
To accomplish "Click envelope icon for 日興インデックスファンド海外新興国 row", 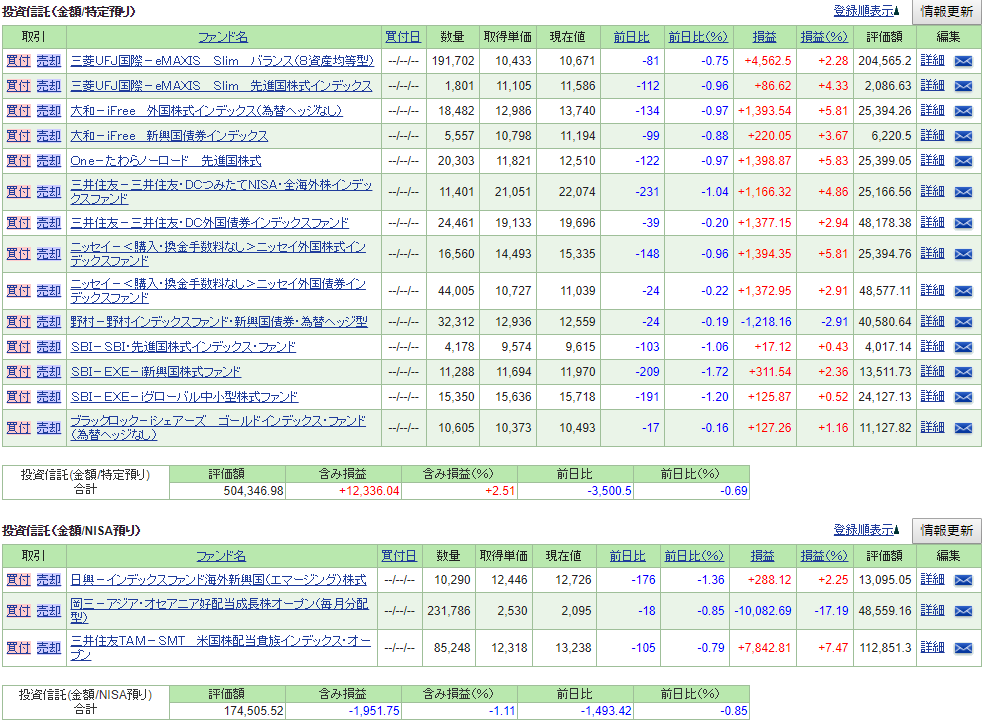I will pos(963,580).
